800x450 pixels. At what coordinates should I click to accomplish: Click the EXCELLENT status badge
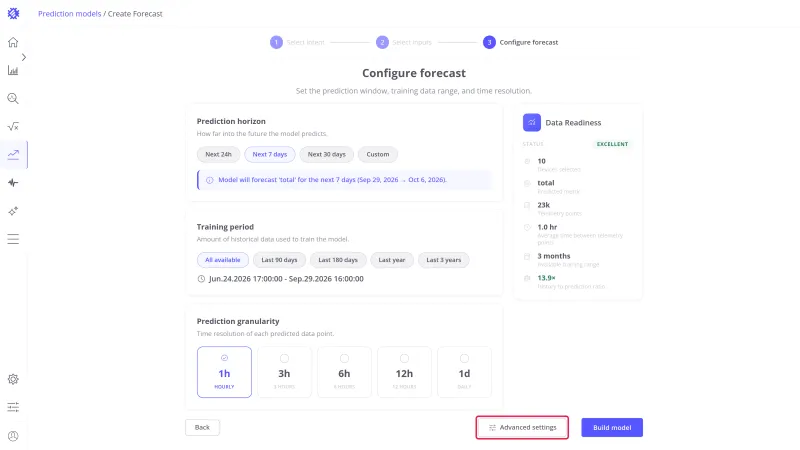pos(612,144)
